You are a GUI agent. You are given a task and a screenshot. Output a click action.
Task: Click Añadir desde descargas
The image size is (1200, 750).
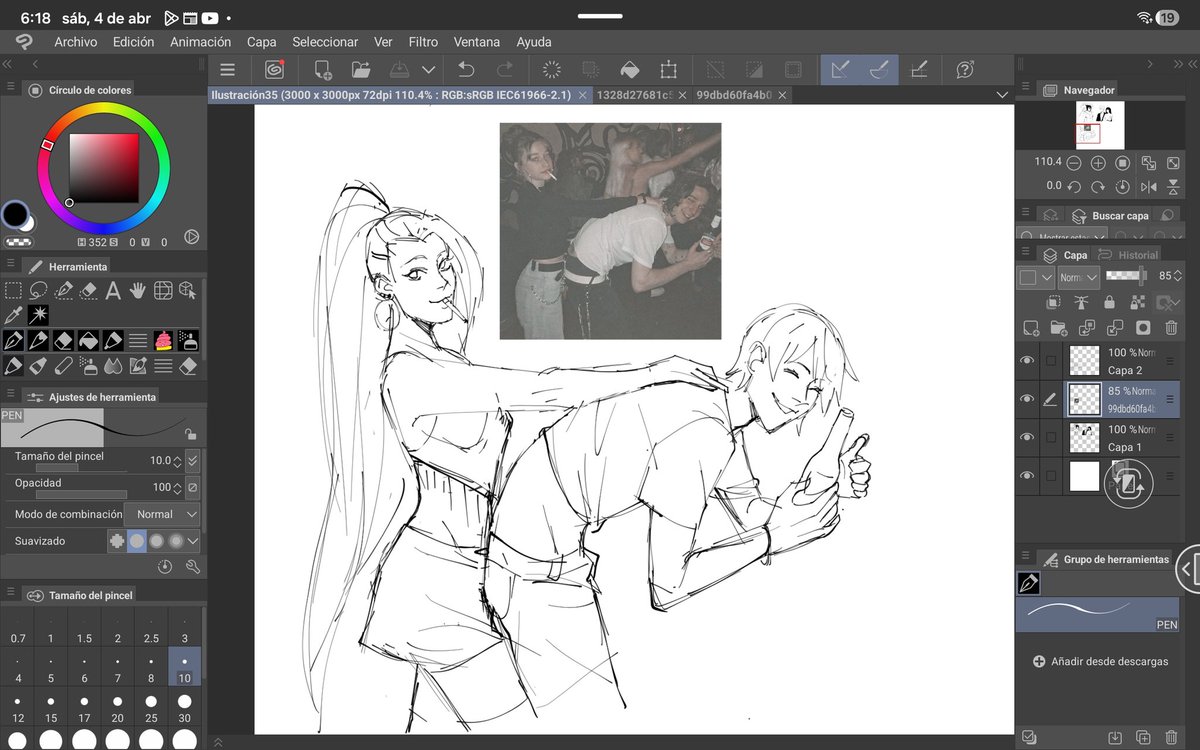point(1100,661)
